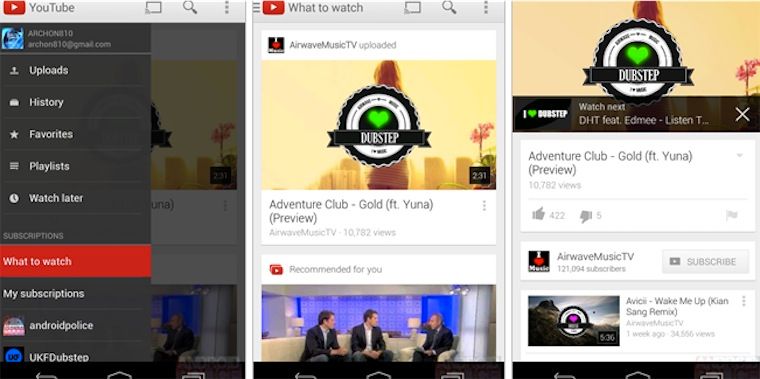760x379 pixels.
Task: Tap the 'DHT feat. Edmee' watch next title
Action: coord(644,121)
